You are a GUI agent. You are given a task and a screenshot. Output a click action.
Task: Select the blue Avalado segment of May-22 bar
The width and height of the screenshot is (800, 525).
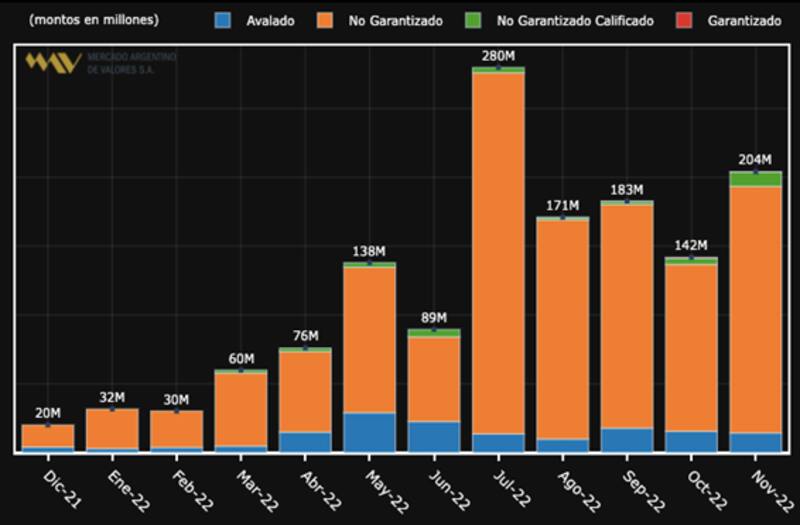pos(370,432)
